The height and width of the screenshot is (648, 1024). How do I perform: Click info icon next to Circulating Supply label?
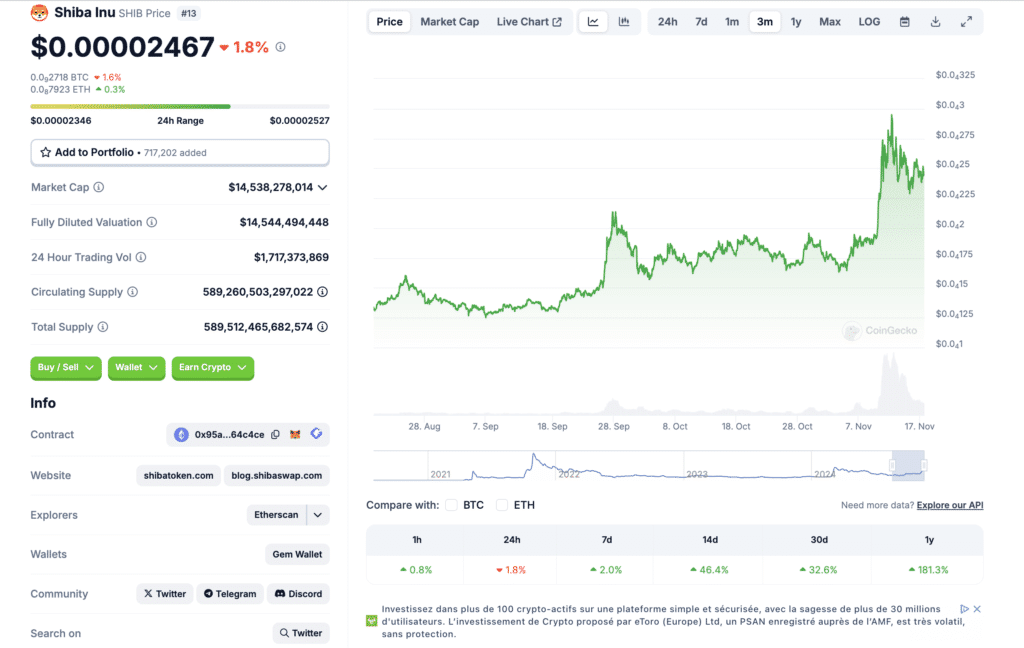pos(133,292)
